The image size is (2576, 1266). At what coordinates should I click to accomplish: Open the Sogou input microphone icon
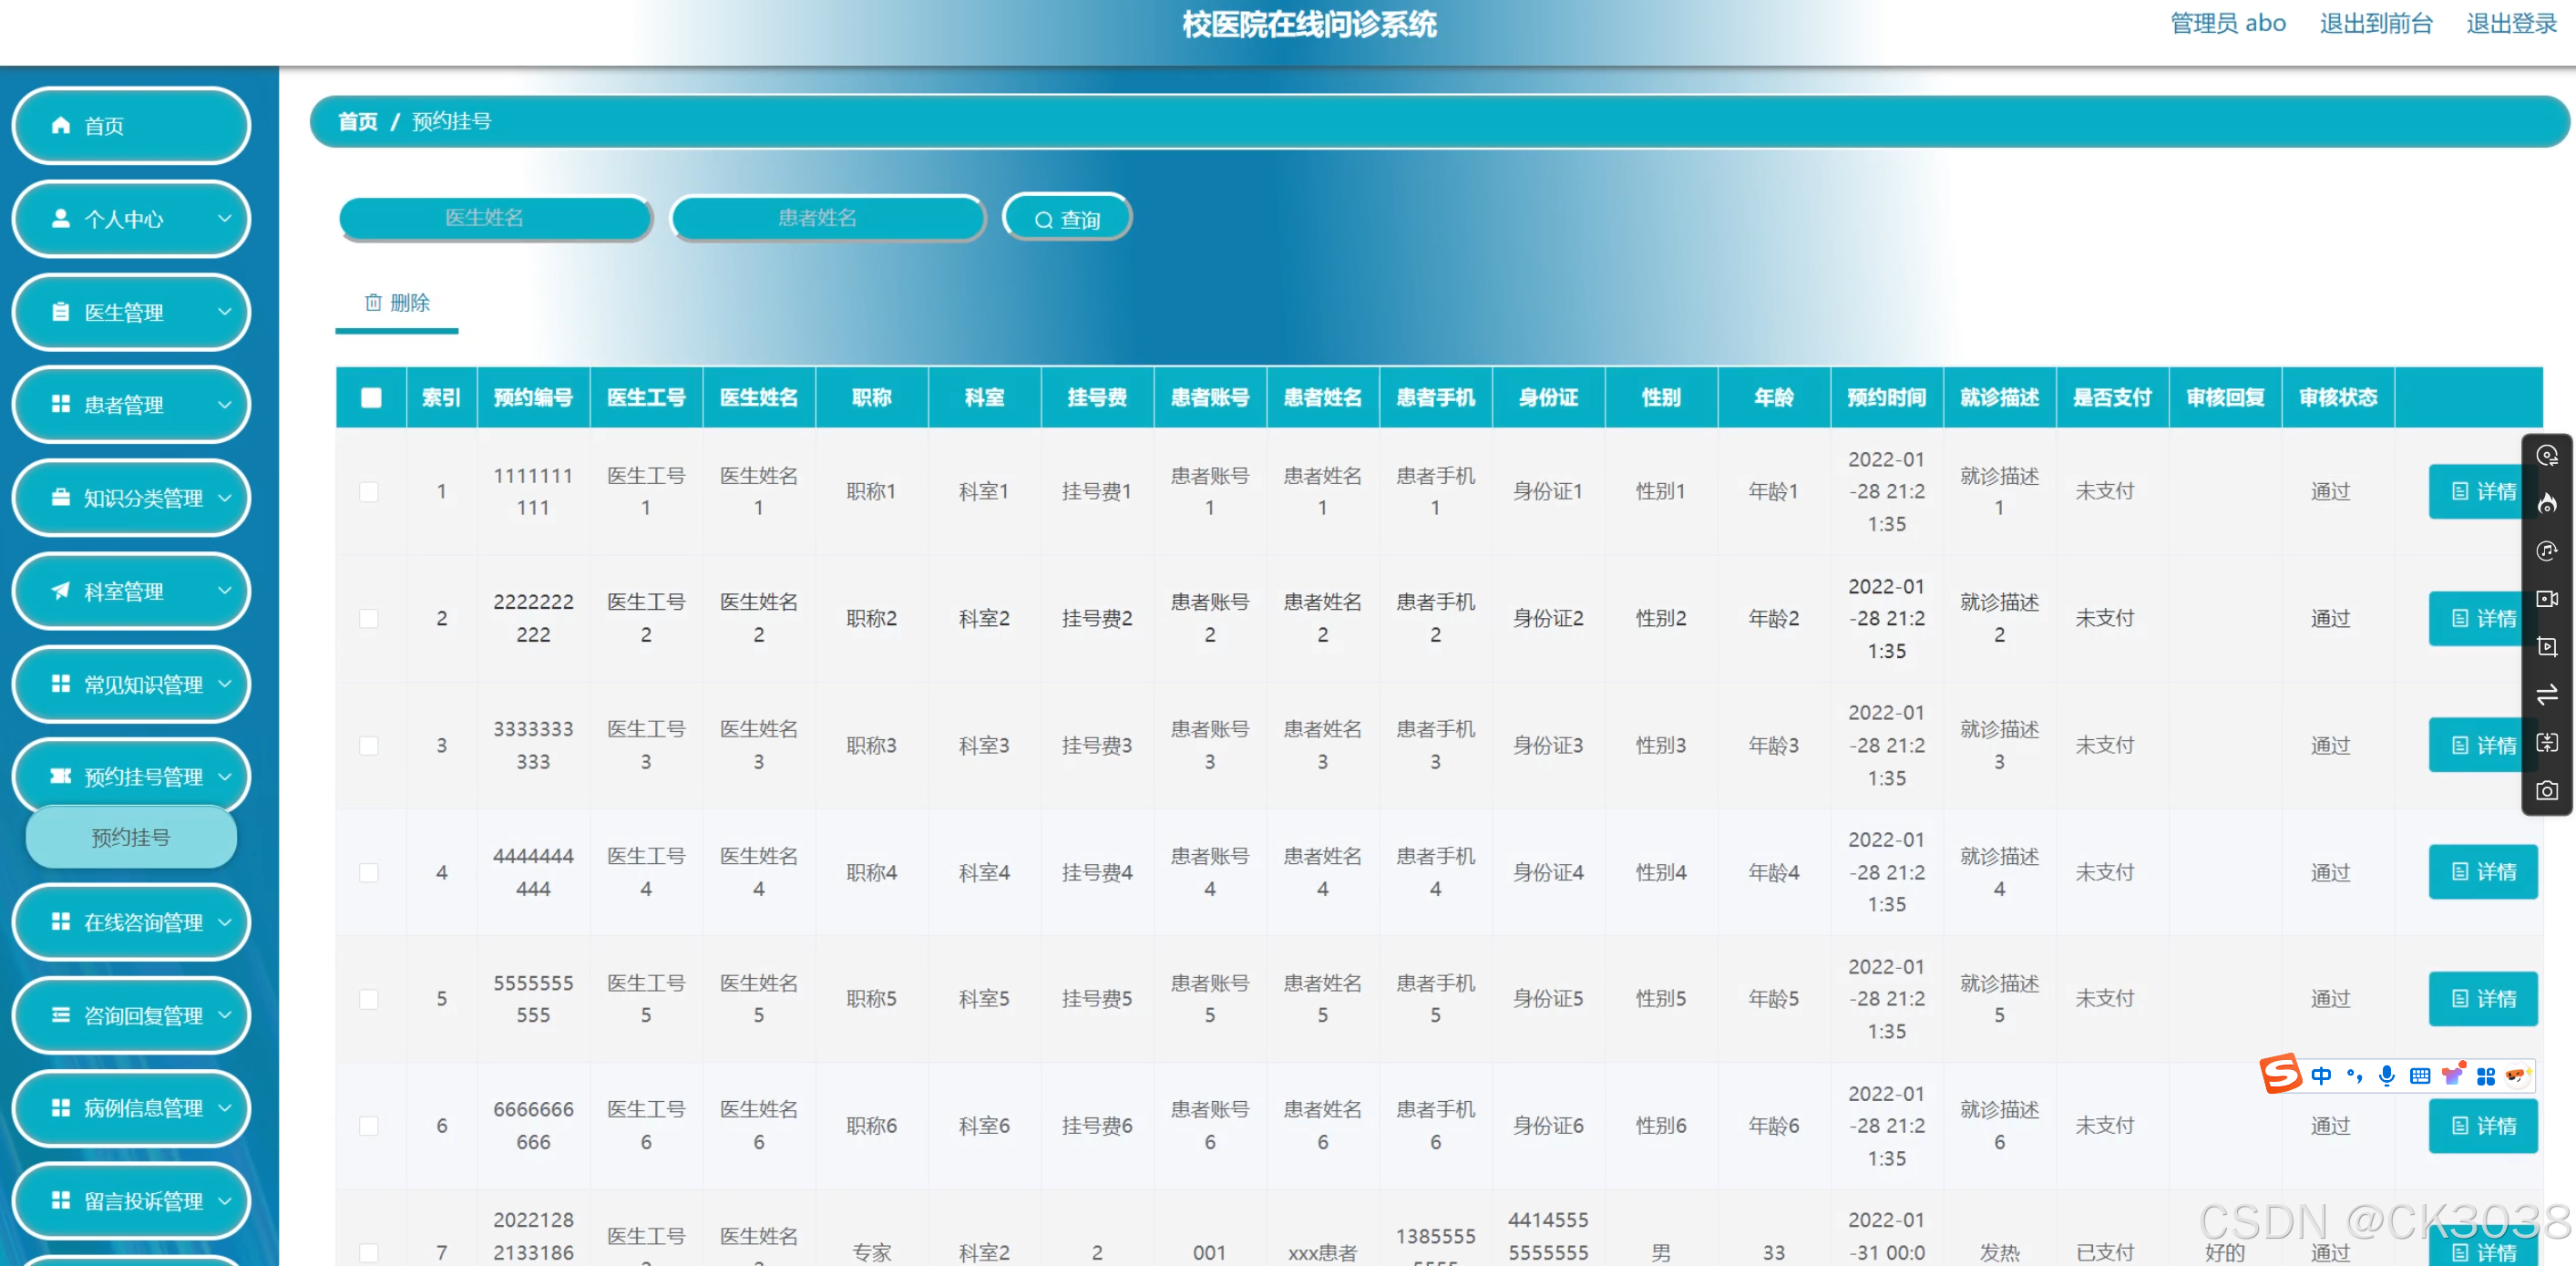click(x=2388, y=1076)
